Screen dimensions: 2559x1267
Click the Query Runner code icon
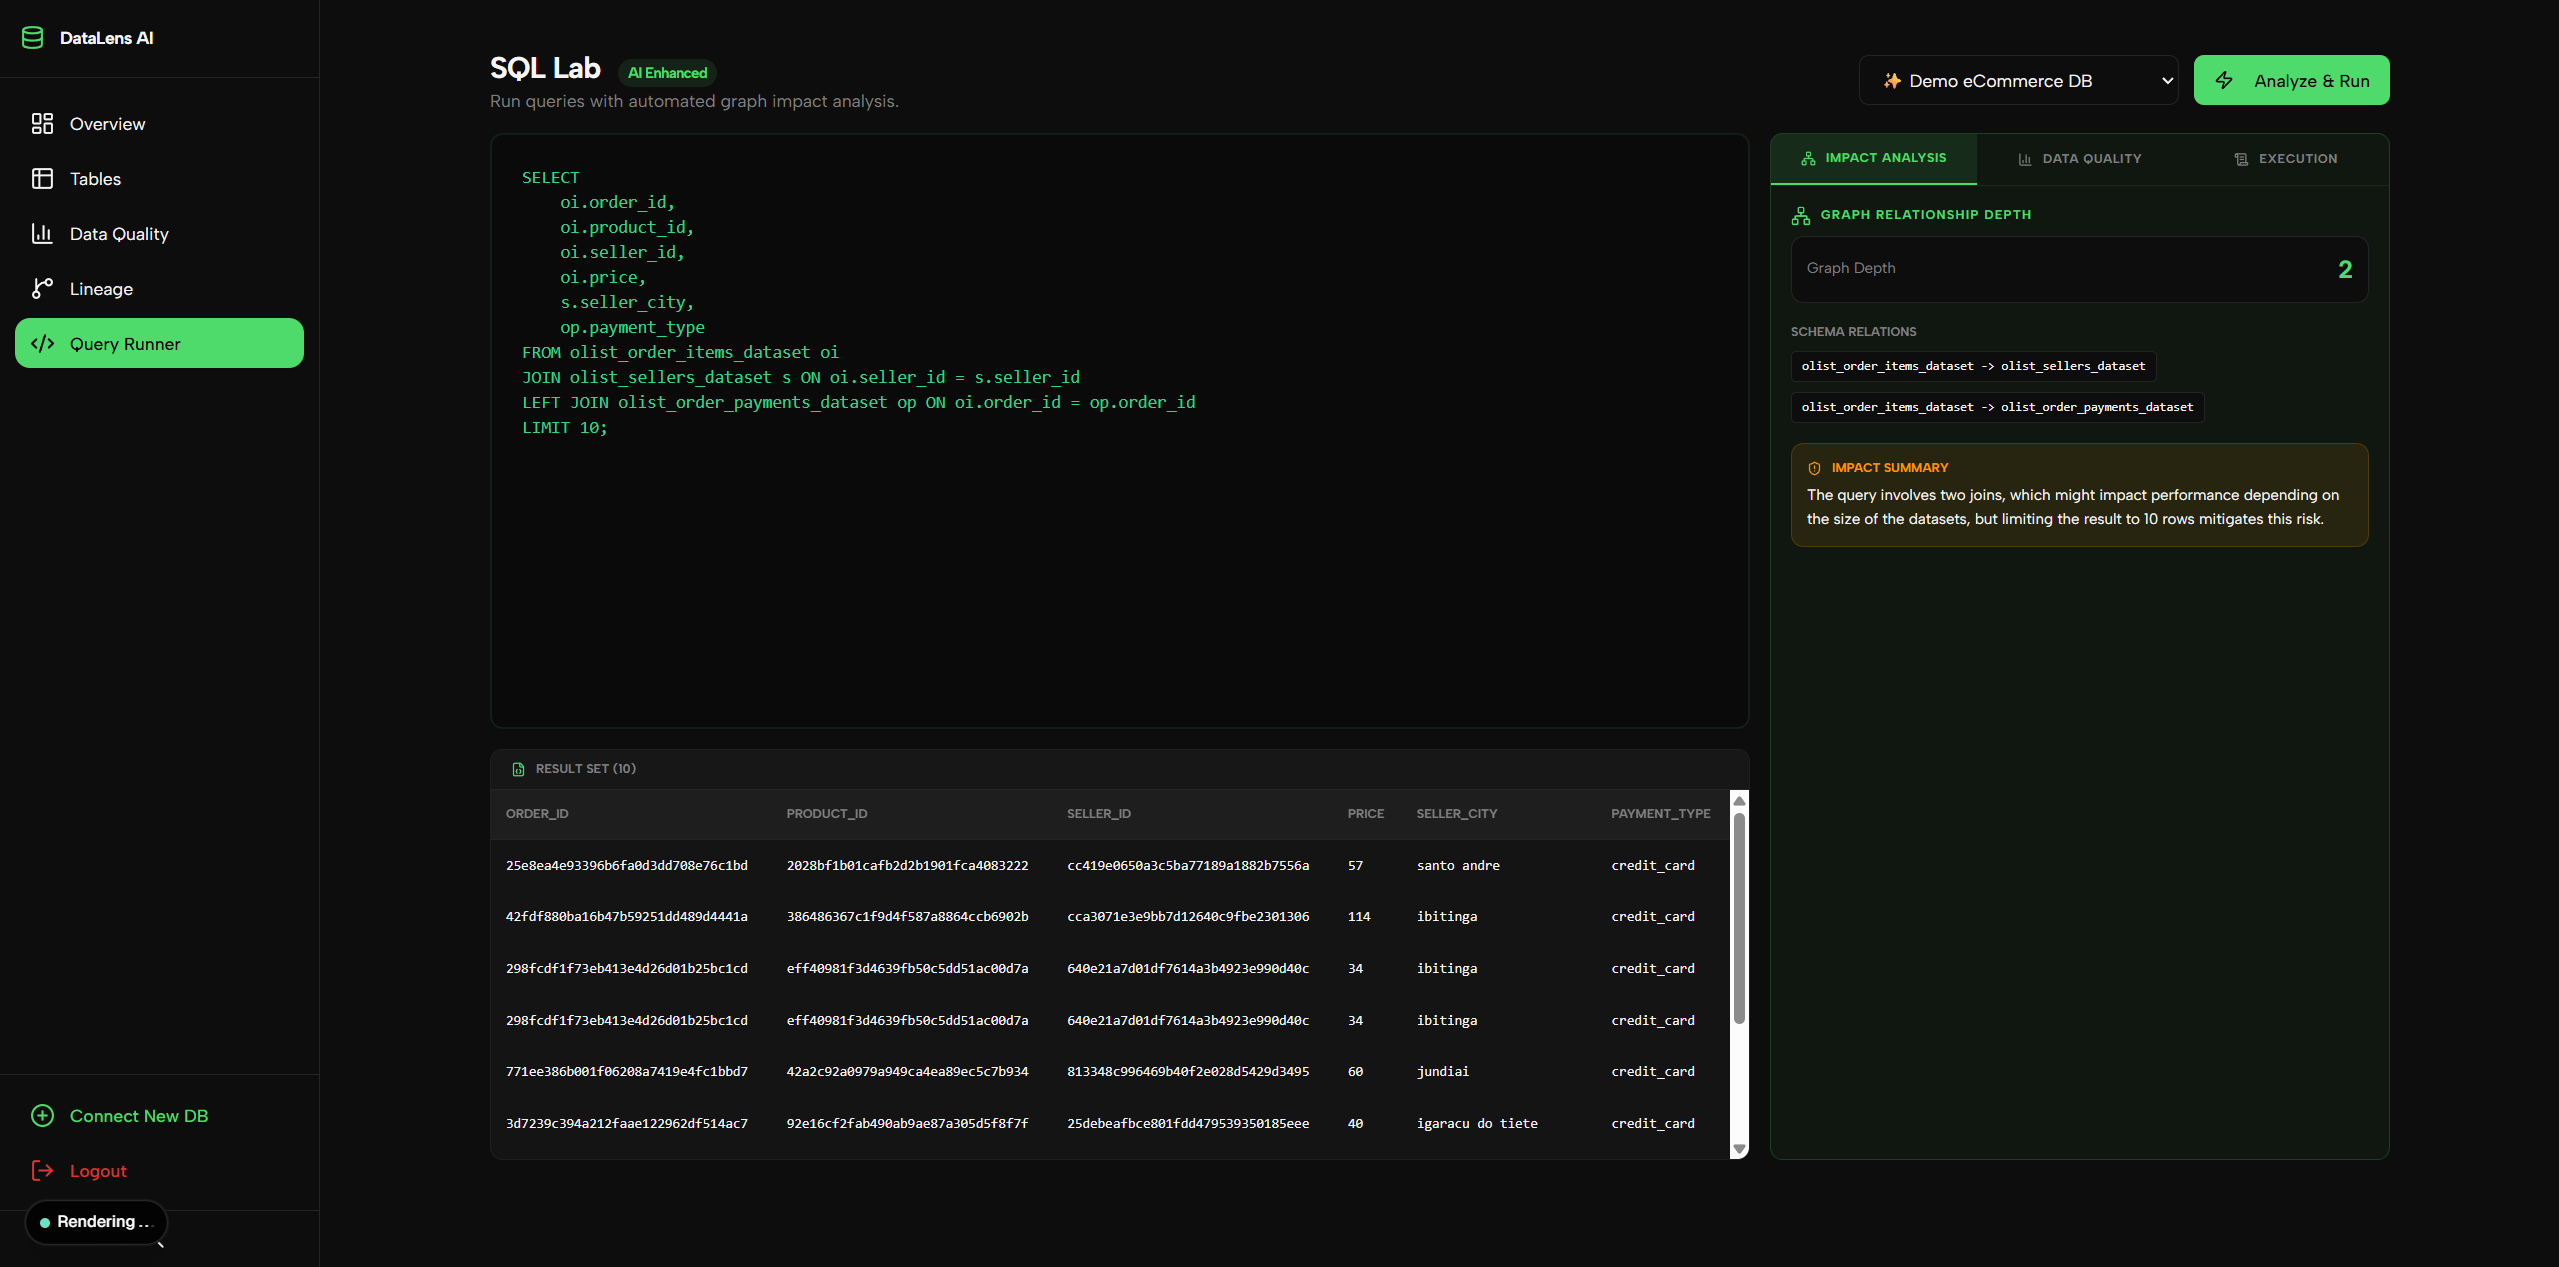43,343
